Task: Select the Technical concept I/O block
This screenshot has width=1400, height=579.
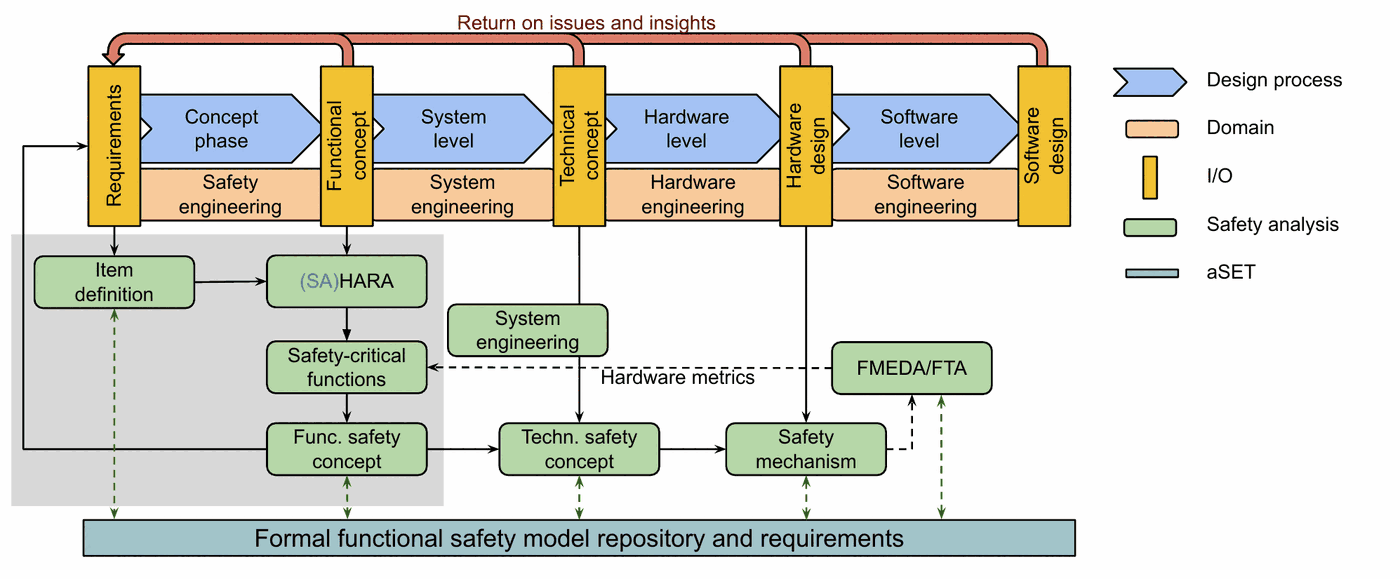Action: [x=580, y=146]
